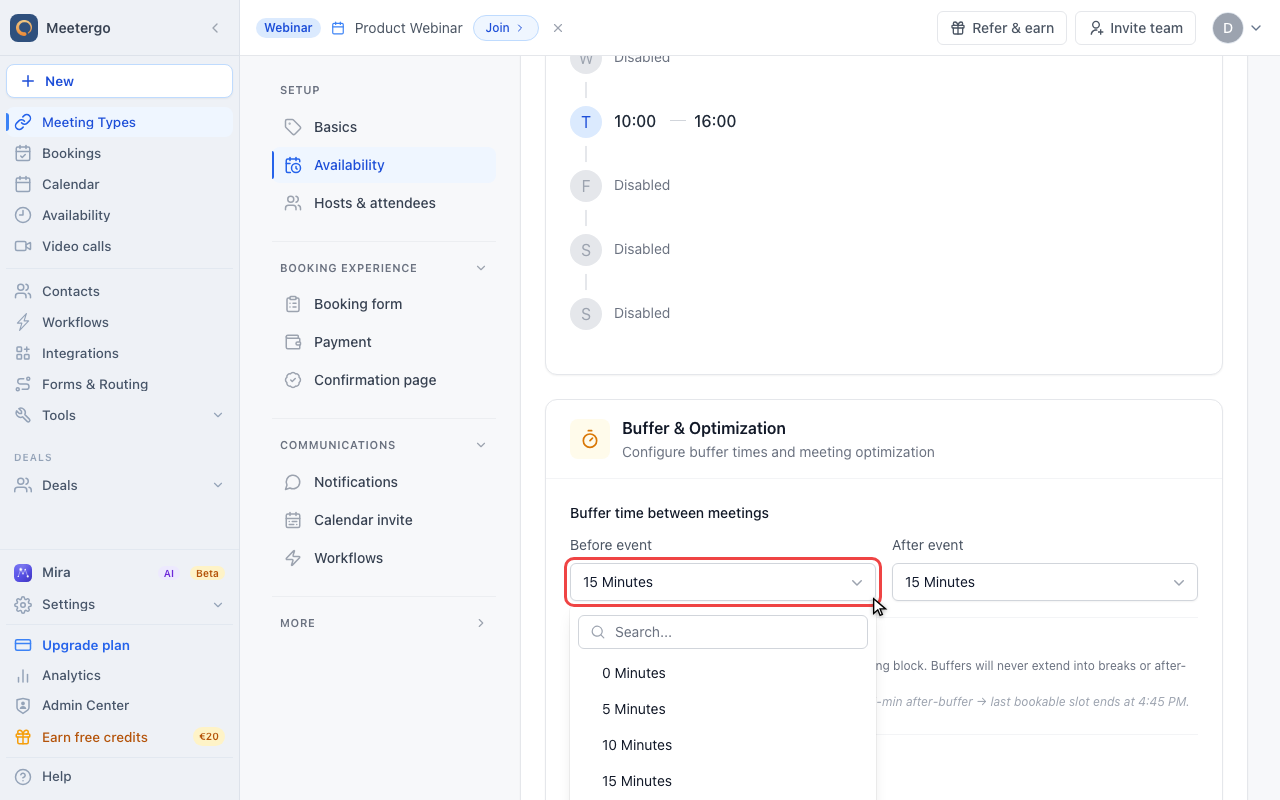Viewport: 1280px width, 800px height.
Task: Click the 16:00 end time for Thursday
Action: click(x=715, y=121)
